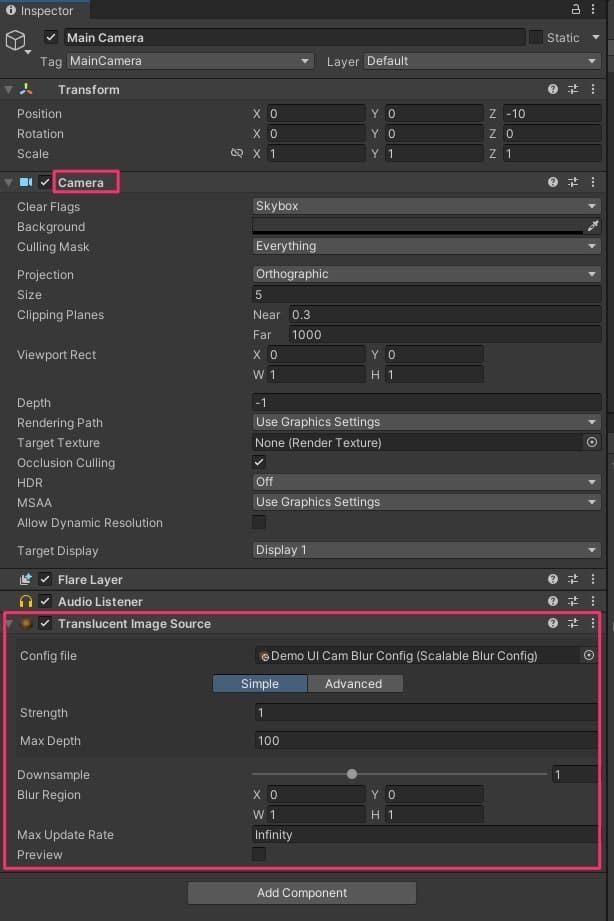This screenshot has height=921, width=614.
Task: Disable the Flare Layer component checkbox
Action: tap(45, 579)
